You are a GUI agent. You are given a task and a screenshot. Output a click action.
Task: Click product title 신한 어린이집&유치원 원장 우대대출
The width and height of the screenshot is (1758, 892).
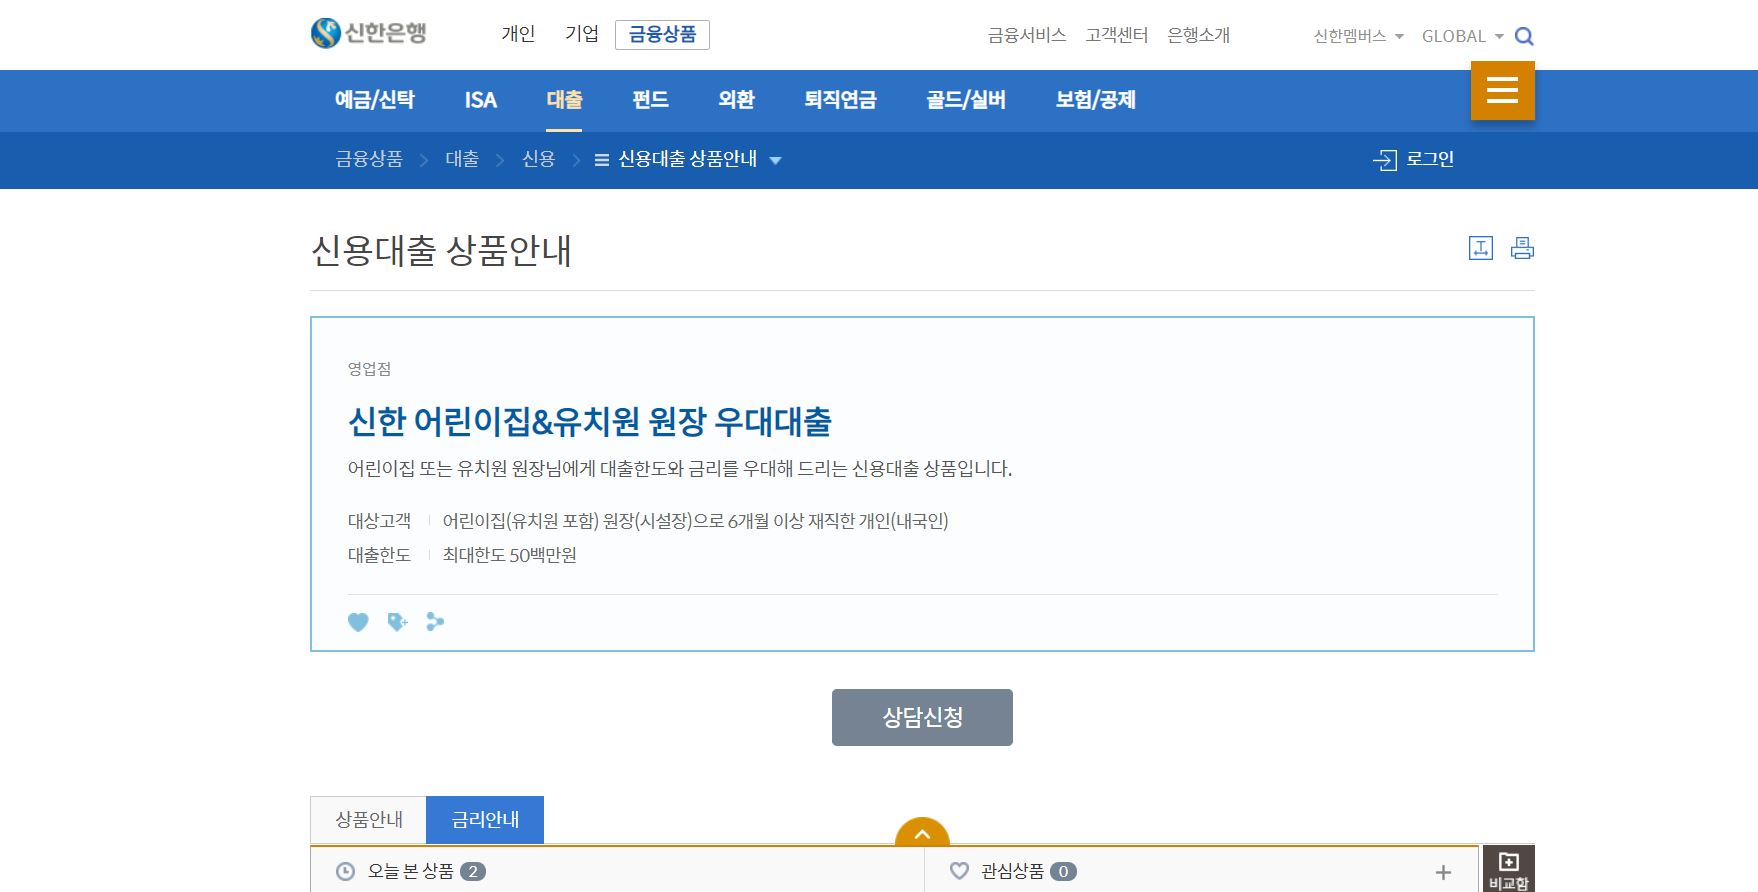[x=590, y=422]
